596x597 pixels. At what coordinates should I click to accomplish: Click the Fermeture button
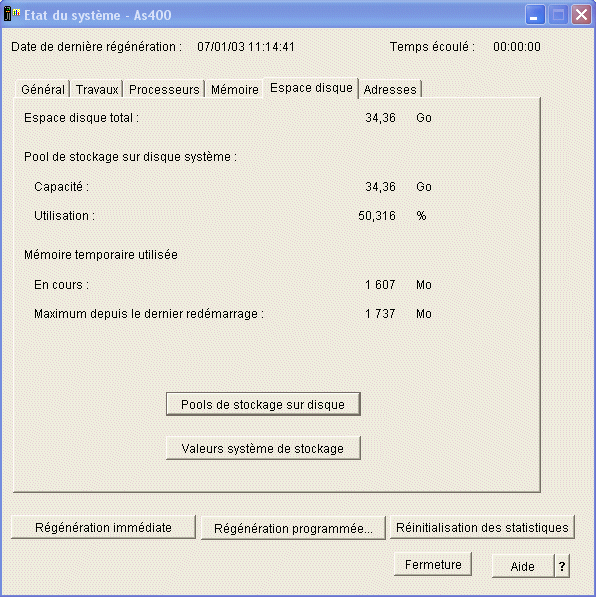pyautogui.click(x=433, y=564)
